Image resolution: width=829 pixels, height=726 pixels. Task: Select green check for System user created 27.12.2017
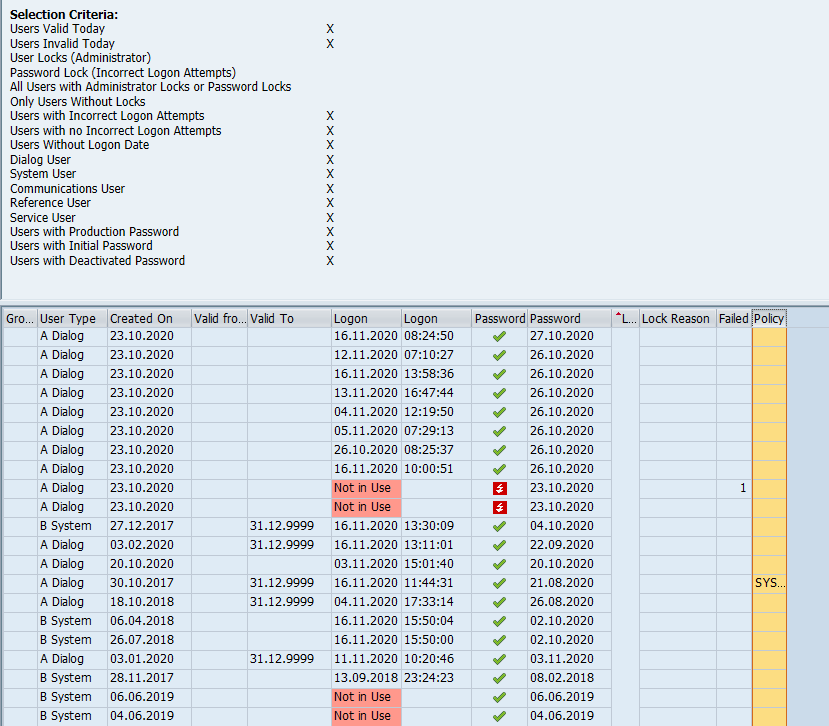pos(498,526)
